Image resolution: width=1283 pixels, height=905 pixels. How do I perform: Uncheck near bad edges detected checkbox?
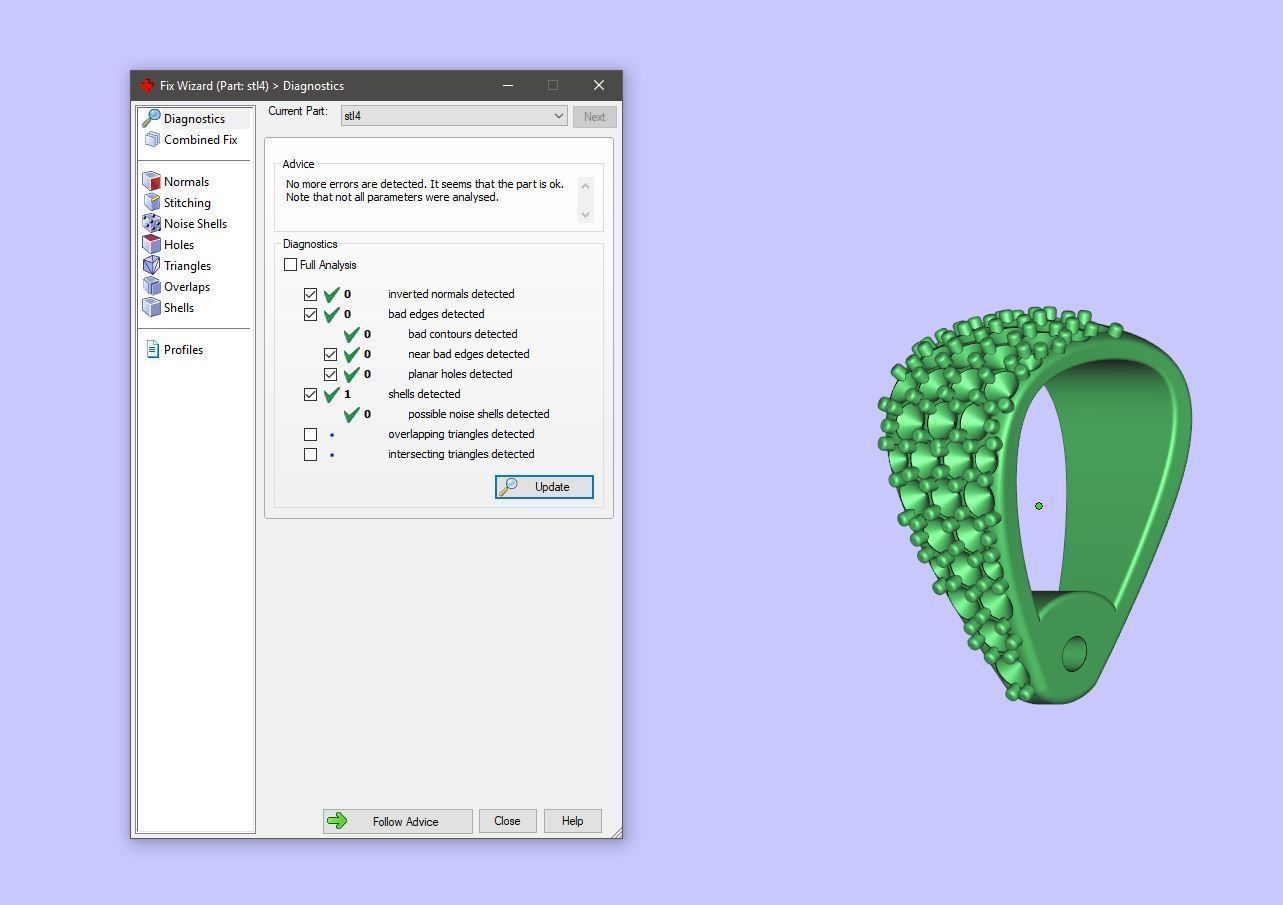click(330, 354)
